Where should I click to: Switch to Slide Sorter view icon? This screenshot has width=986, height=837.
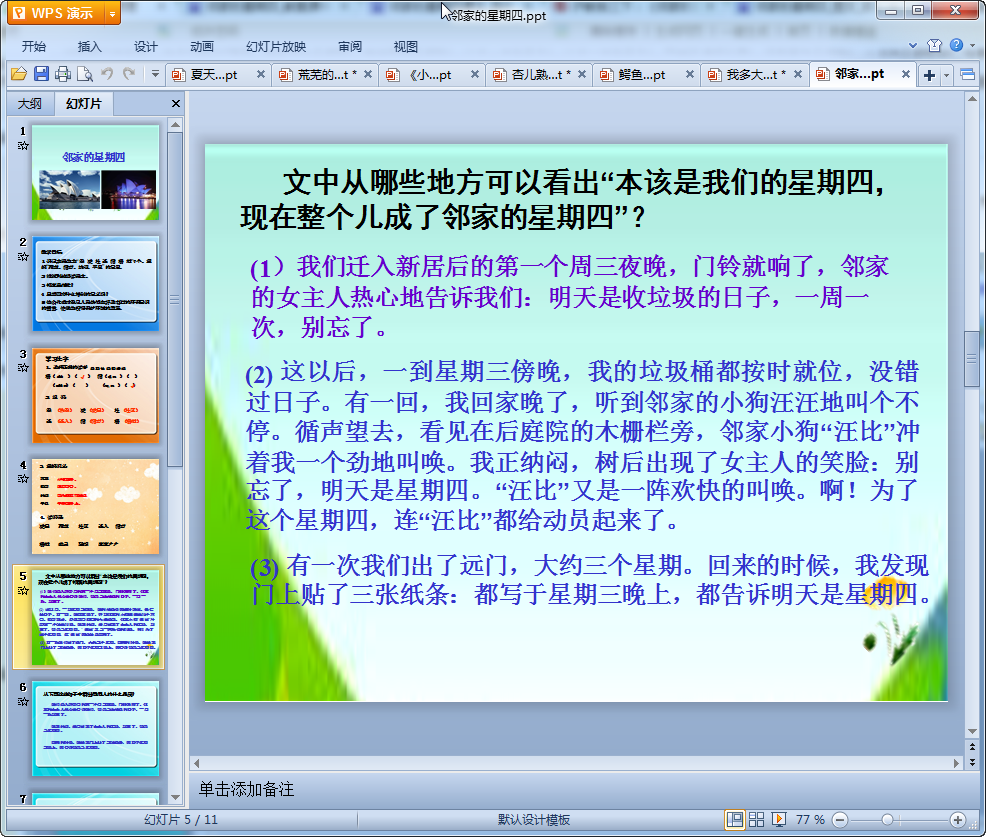click(x=756, y=819)
